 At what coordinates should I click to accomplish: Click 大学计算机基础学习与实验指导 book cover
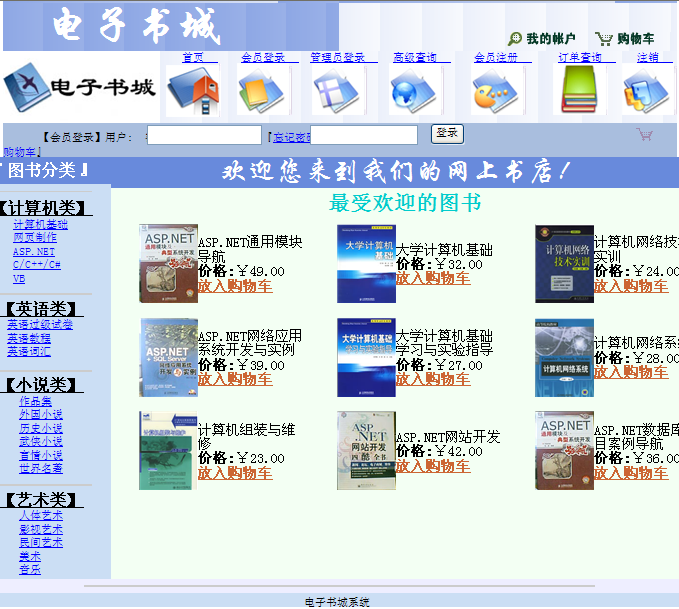pos(366,357)
